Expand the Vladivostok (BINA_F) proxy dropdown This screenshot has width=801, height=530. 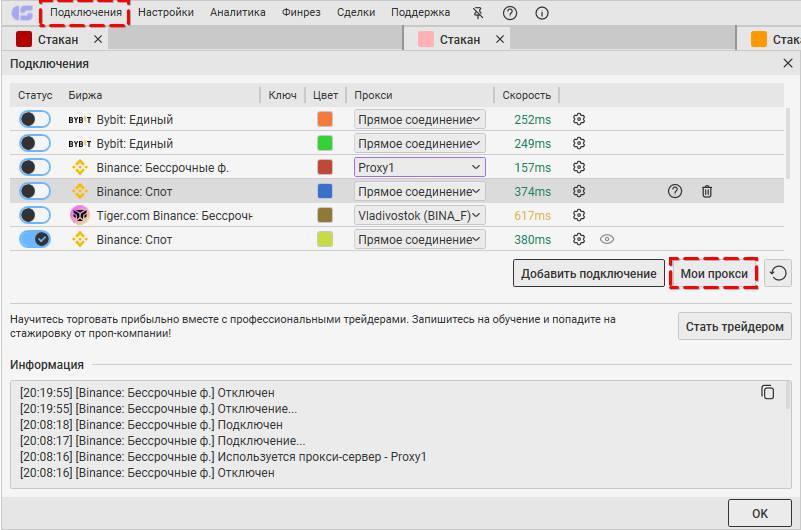[419, 215]
